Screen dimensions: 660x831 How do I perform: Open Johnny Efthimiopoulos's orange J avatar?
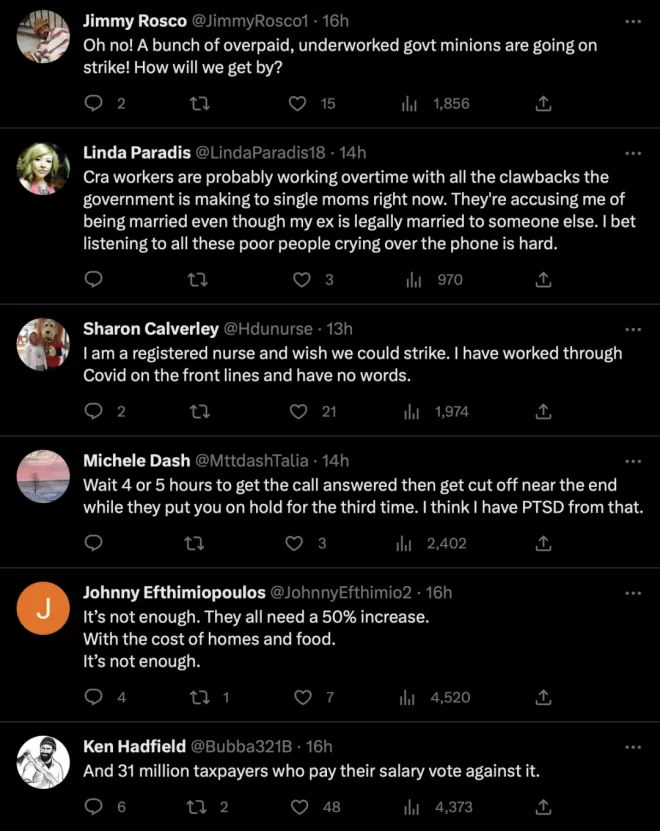point(43,608)
